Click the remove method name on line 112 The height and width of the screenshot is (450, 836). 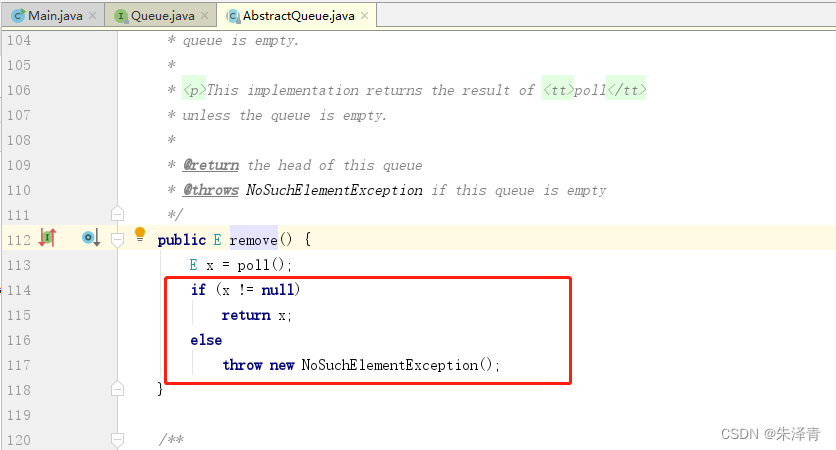[253, 240]
